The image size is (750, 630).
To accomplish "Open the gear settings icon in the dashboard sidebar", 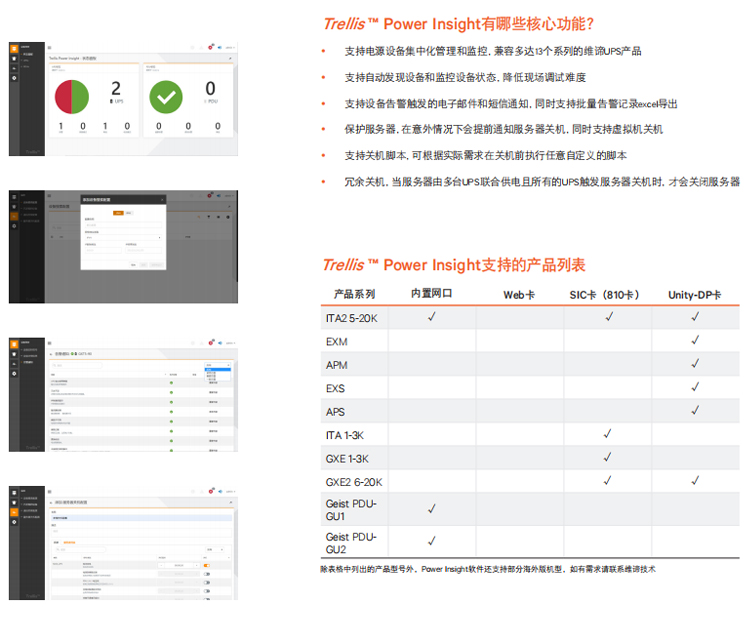I will coord(14,78).
